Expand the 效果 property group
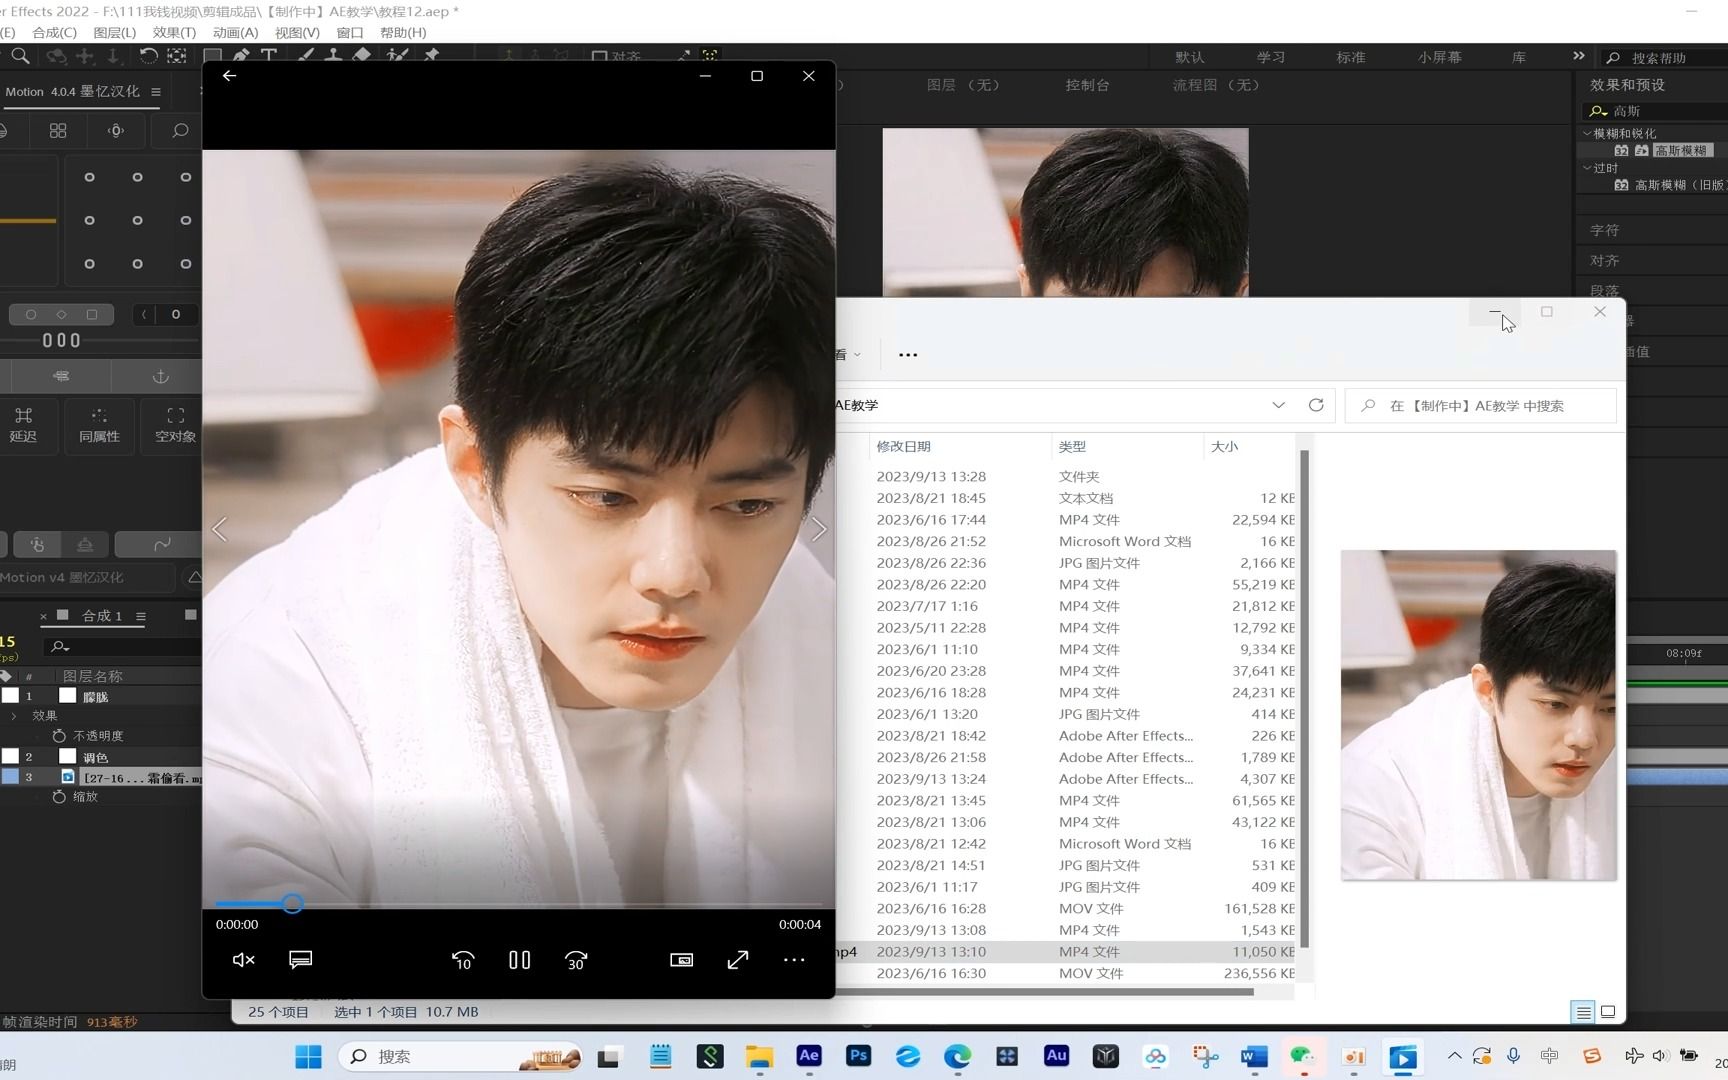The image size is (1728, 1080). tap(14, 716)
